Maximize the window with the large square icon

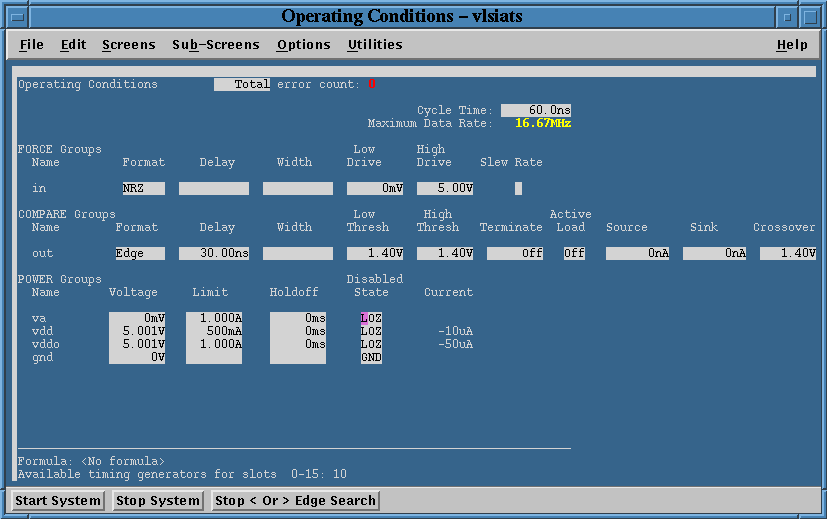point(811,17)
